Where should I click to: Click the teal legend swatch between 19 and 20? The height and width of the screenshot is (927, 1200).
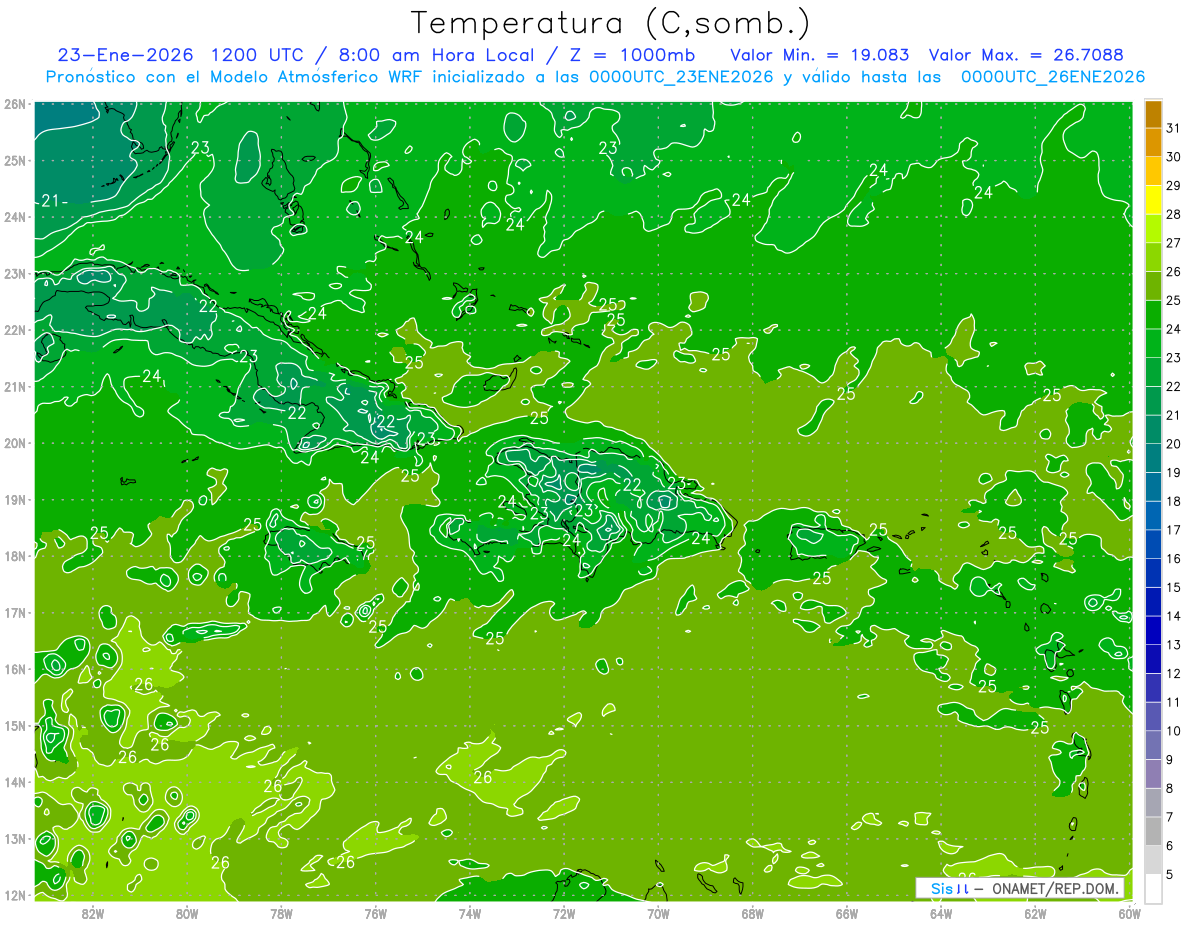(1153, 458)
